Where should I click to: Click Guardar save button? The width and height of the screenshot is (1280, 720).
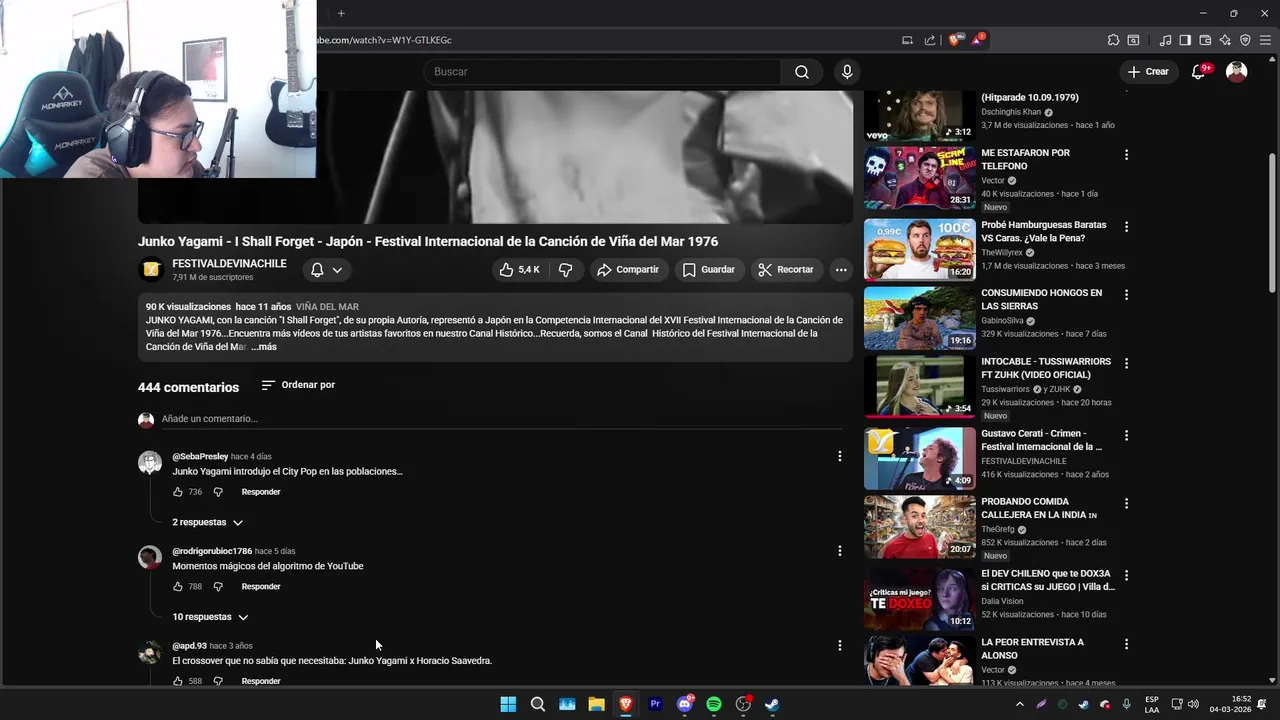[708, 270]
